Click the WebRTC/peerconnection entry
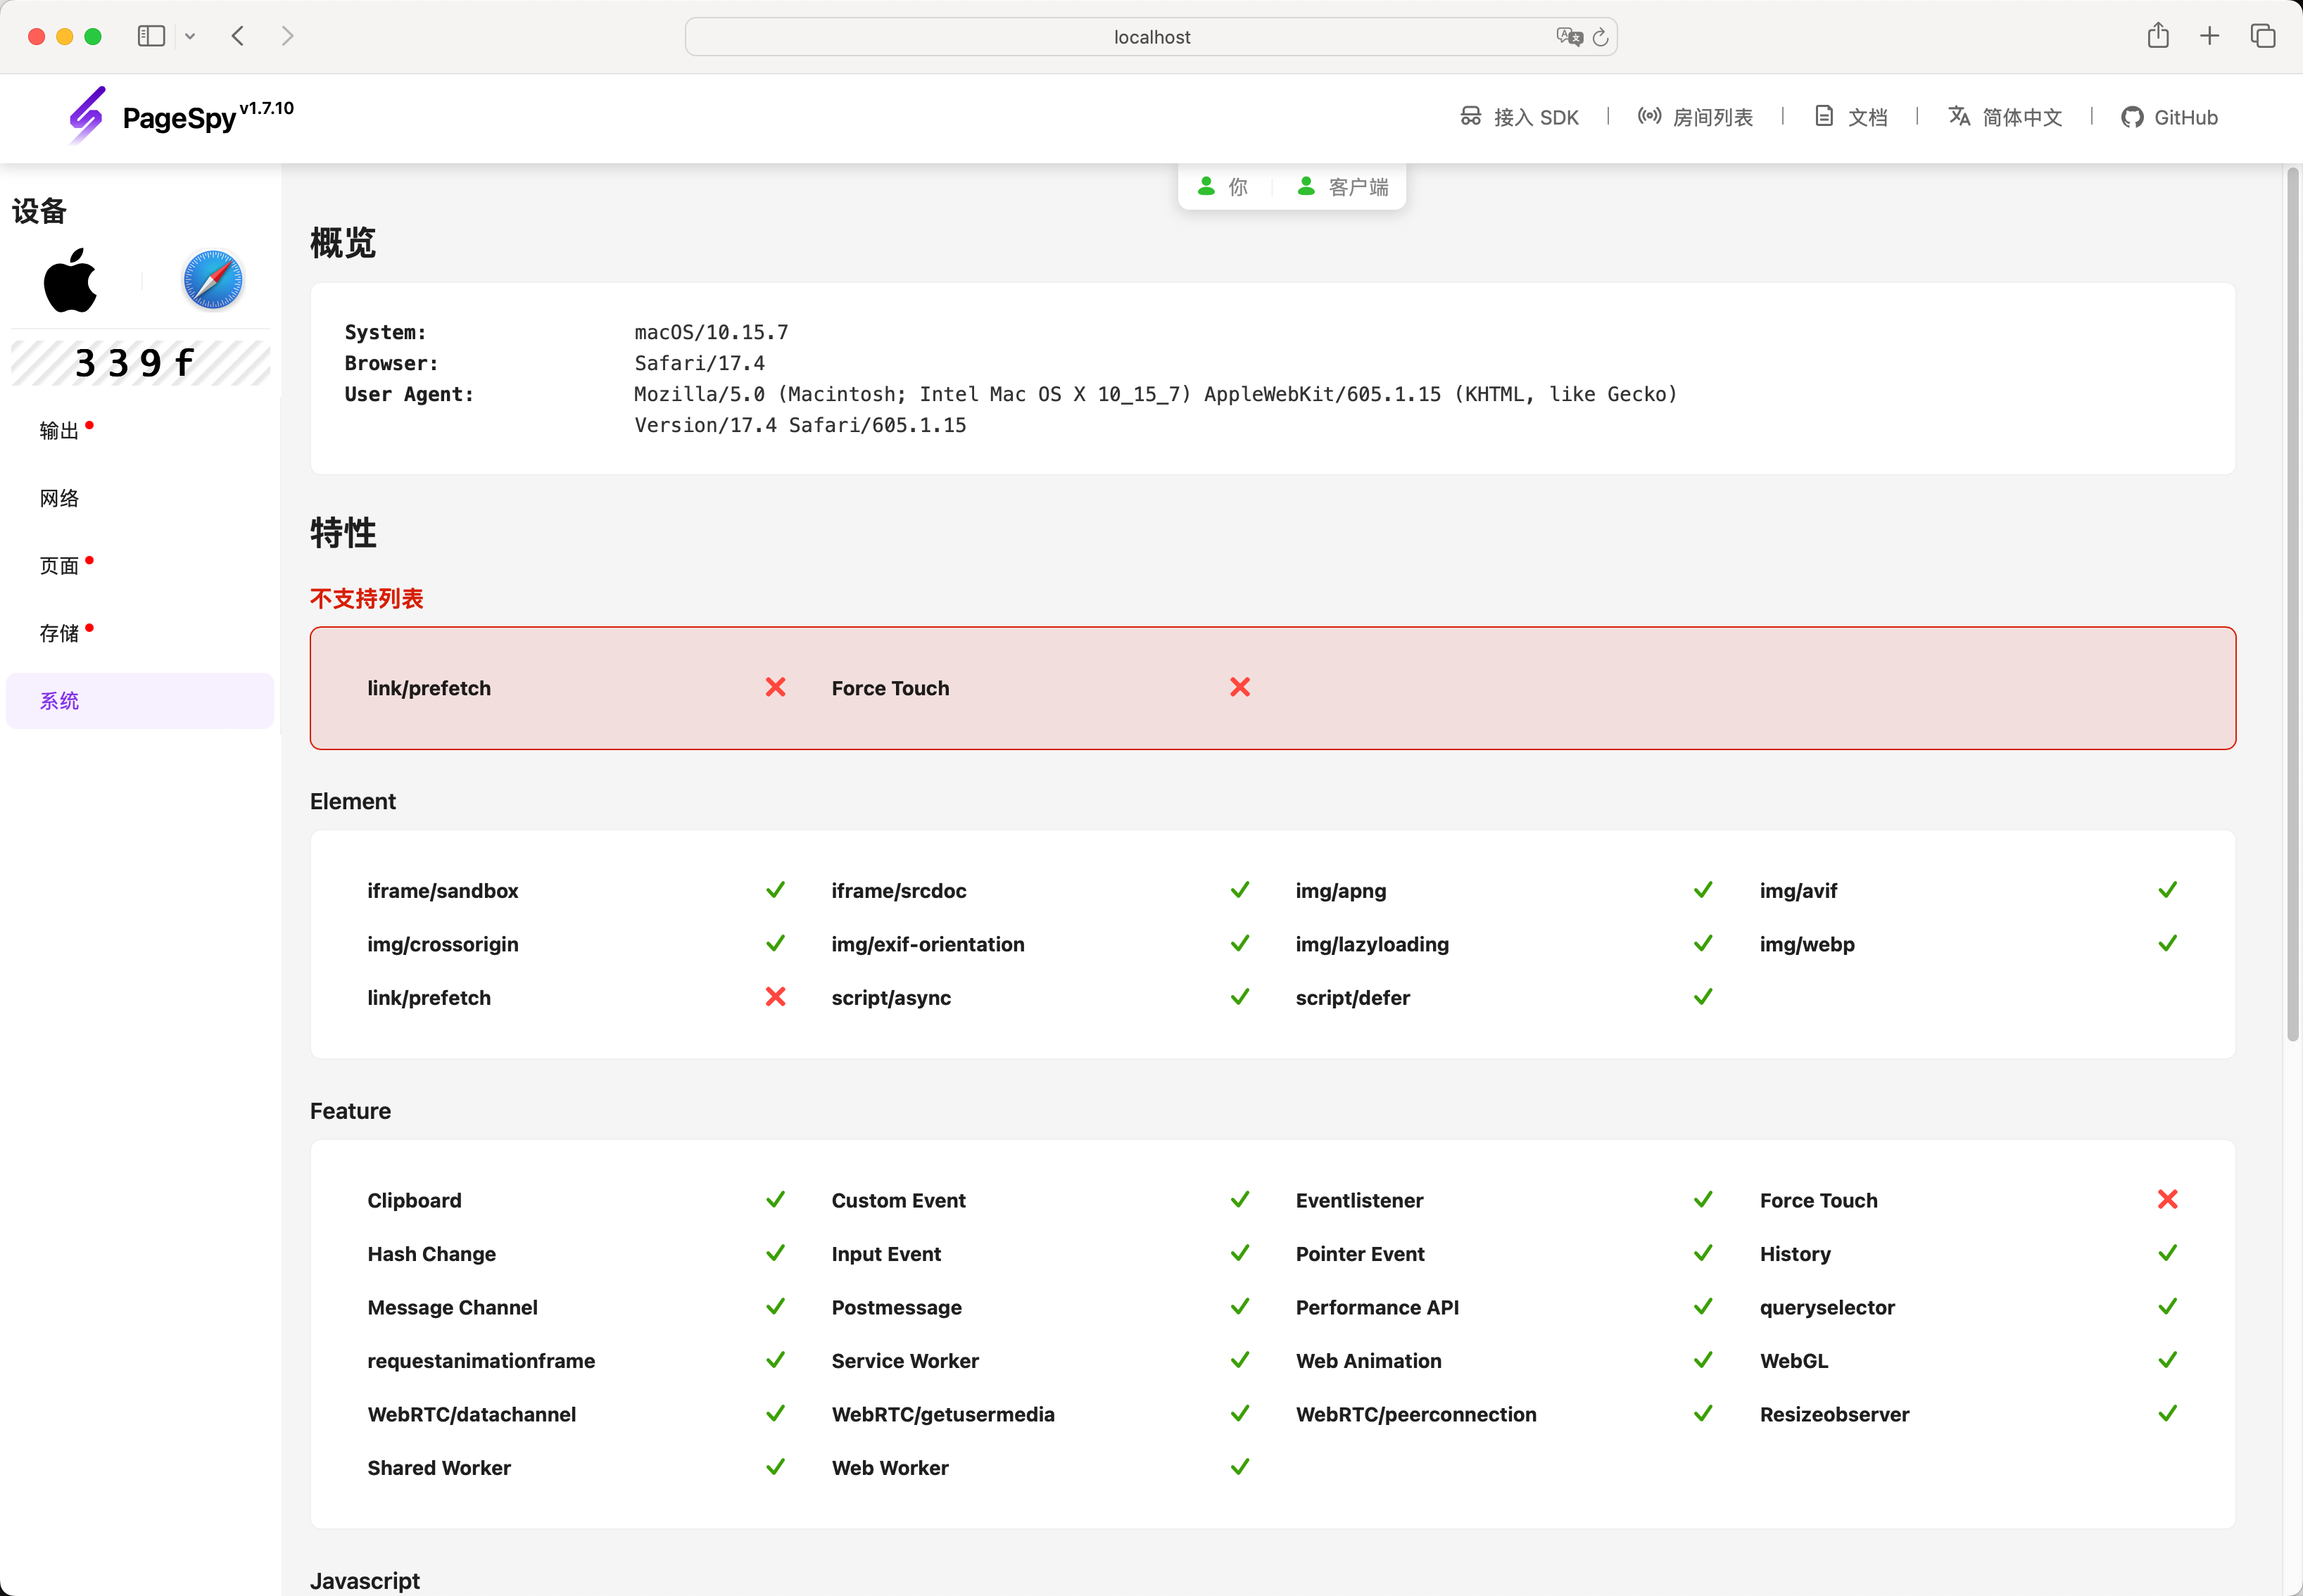The image size is (2303, 1596). (1416, 1415)
